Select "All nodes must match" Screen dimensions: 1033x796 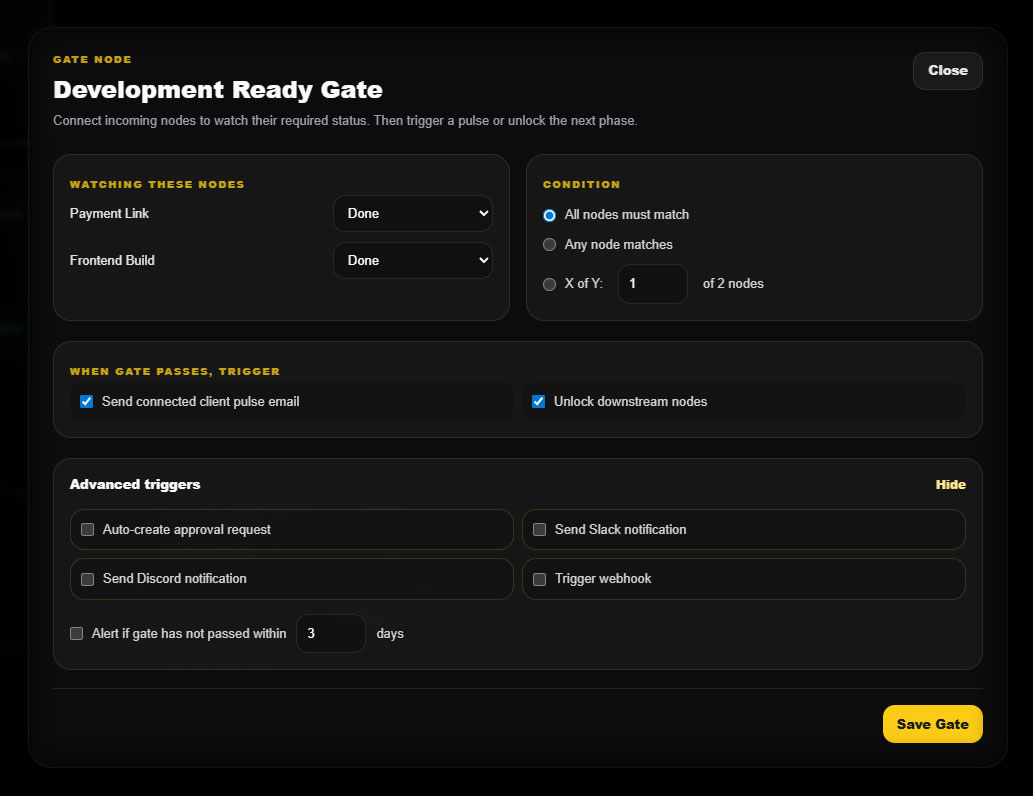(549, 214)
